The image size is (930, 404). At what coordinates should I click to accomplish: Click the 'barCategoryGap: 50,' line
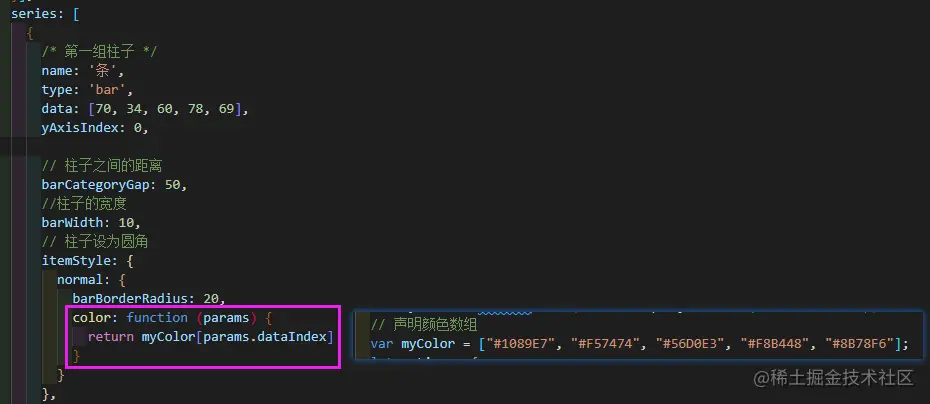click(x=114, y=184)
